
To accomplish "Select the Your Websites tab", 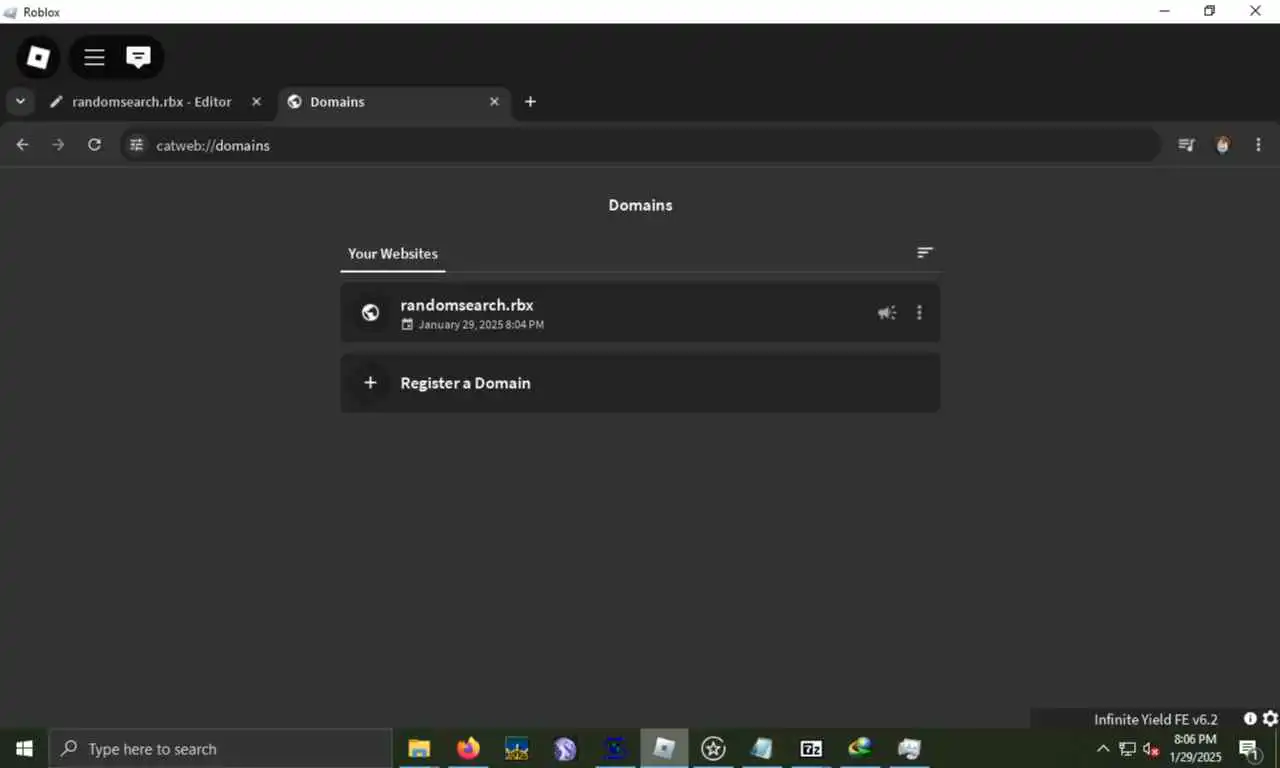I will point(393,254).
